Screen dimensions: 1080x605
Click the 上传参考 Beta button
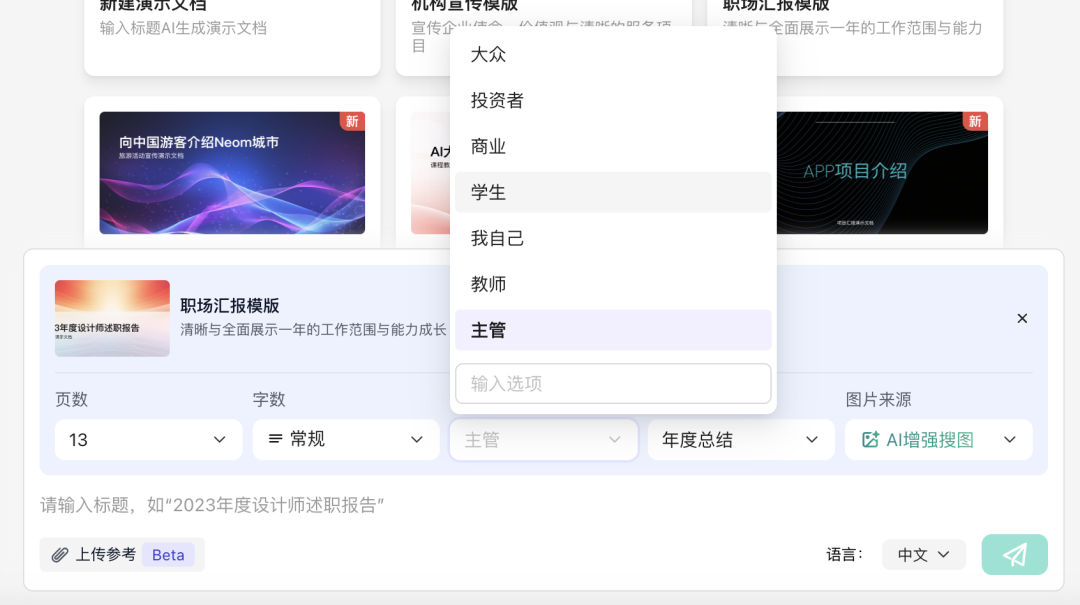click(120, 554)
